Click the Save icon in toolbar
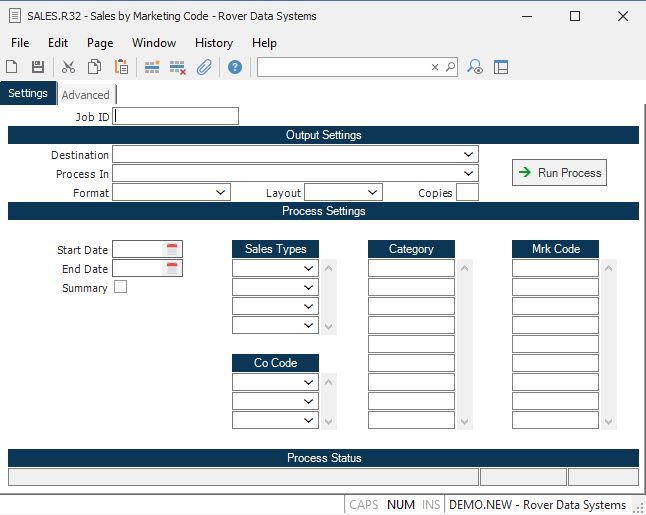This screenshot has width=646, height=515. 38,67
